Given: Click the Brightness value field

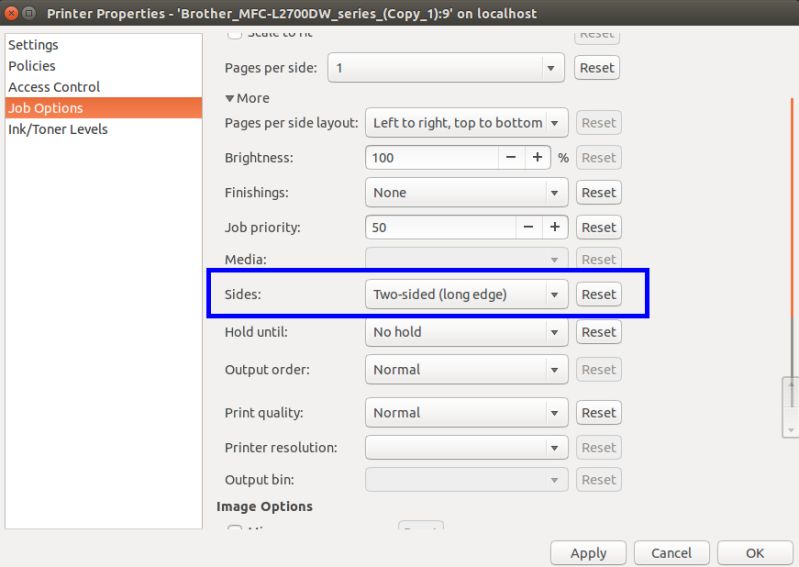Looking at the screenshot, I should [432, 158].
